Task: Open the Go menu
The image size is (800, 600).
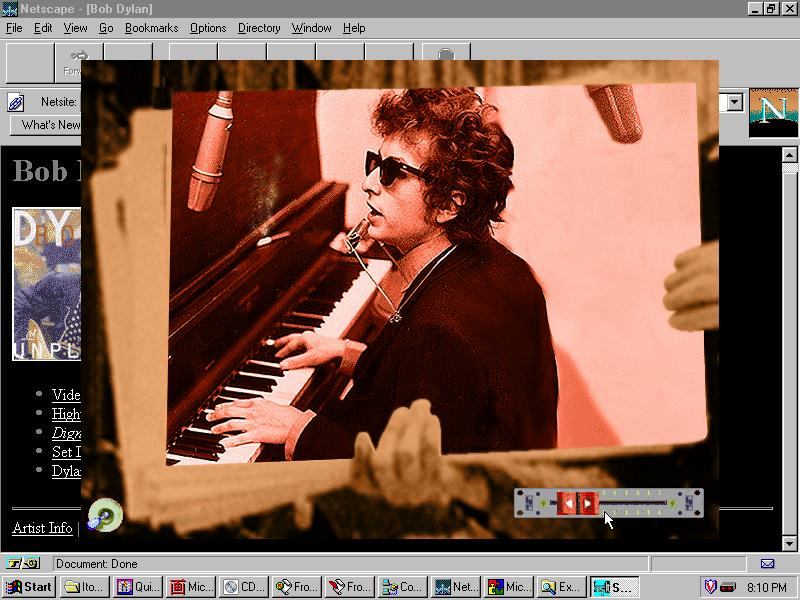Action: point(106,28)
